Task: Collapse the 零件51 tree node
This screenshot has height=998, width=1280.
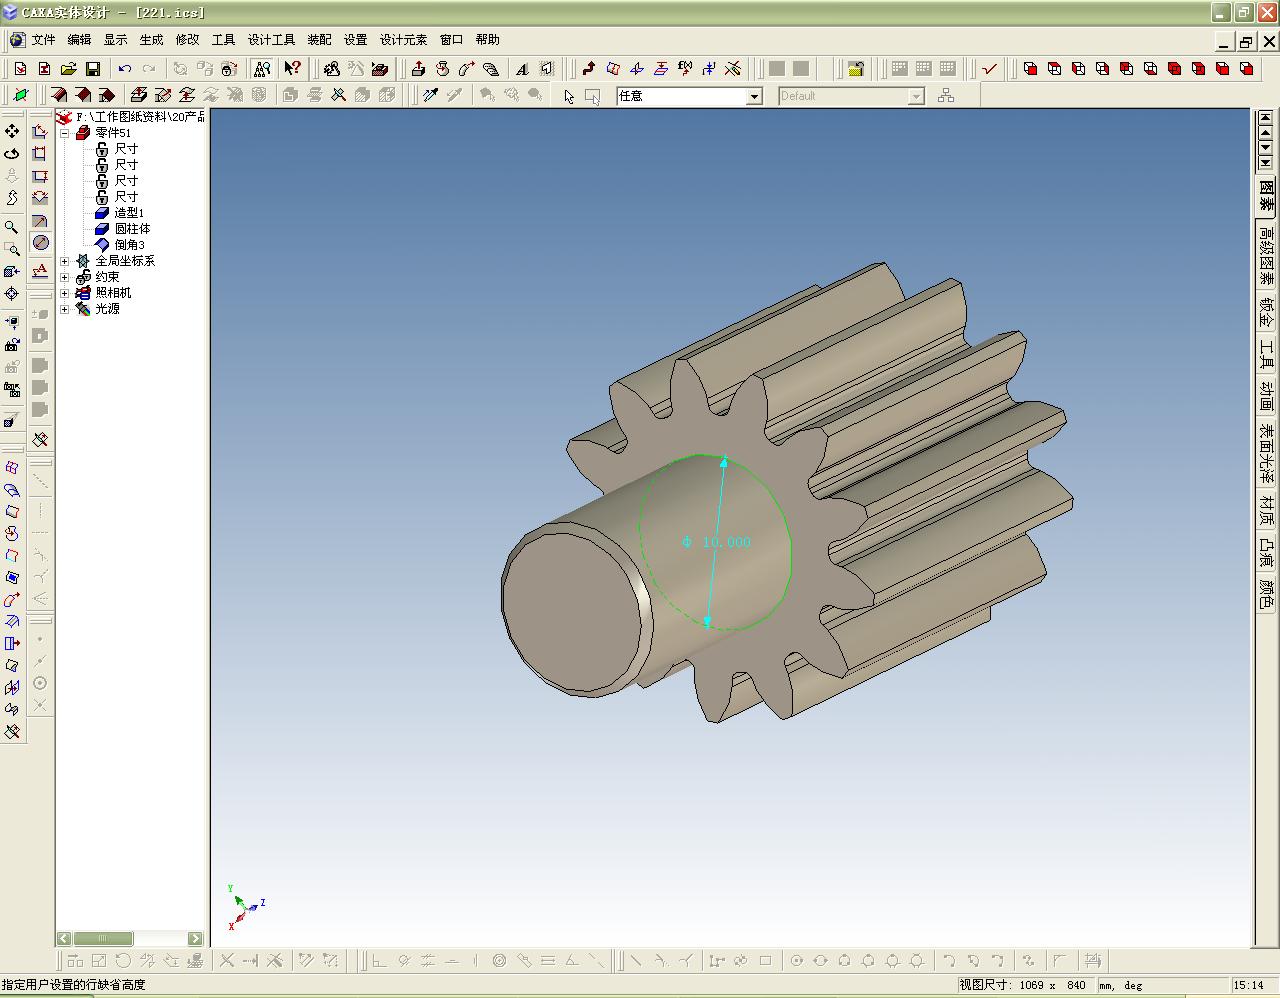Action: click(65, 133)
